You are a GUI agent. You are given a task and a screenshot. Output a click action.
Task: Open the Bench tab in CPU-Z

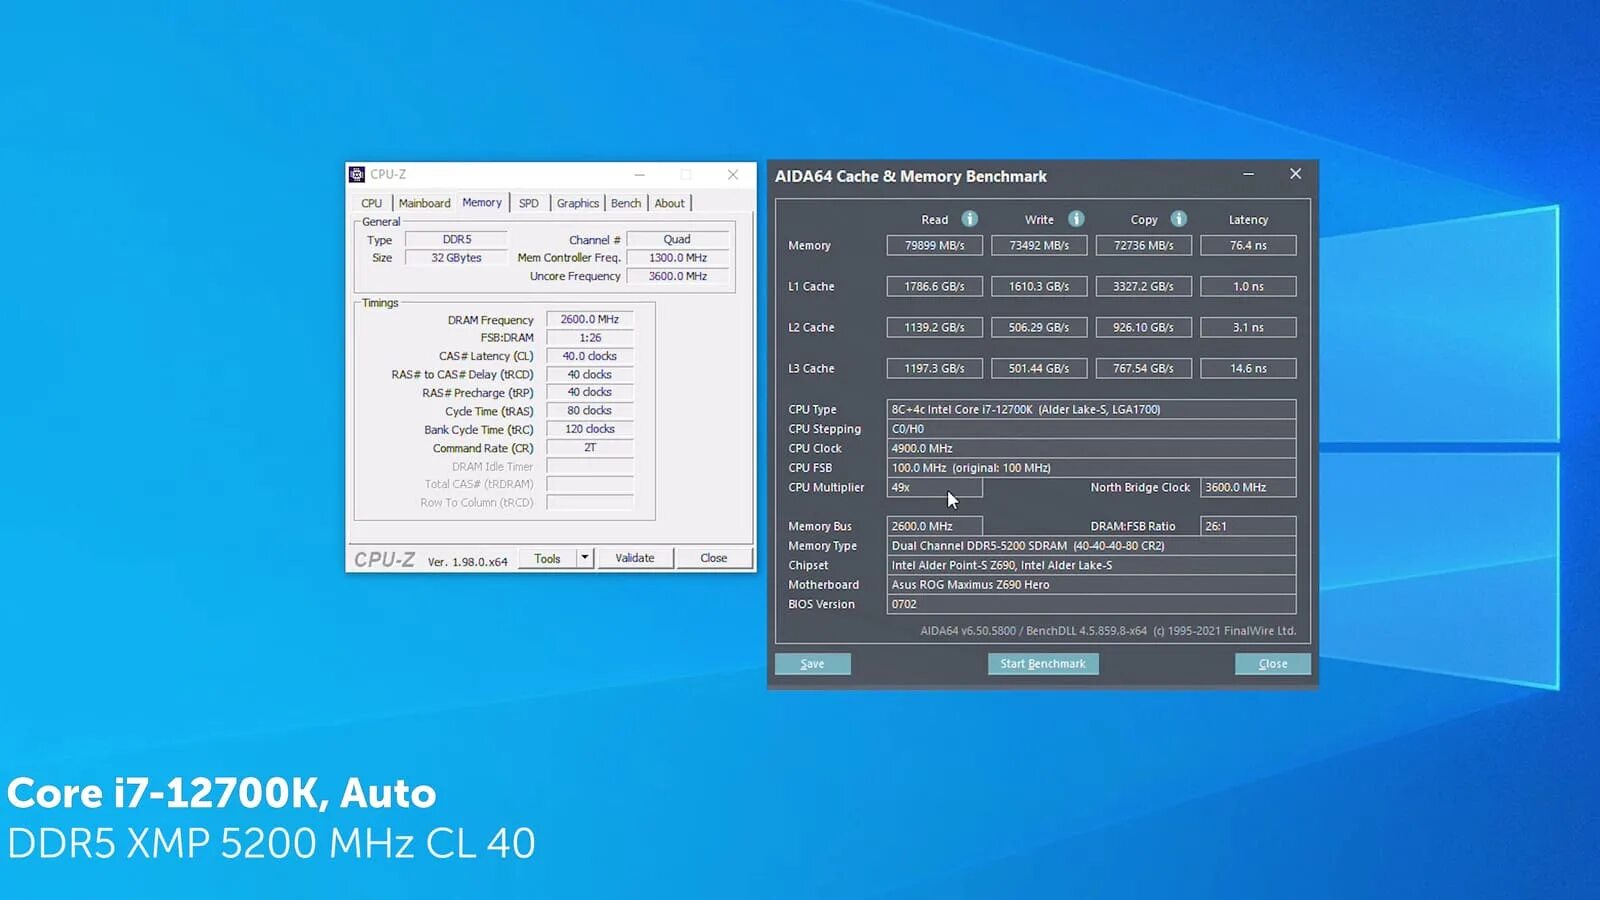626,203
